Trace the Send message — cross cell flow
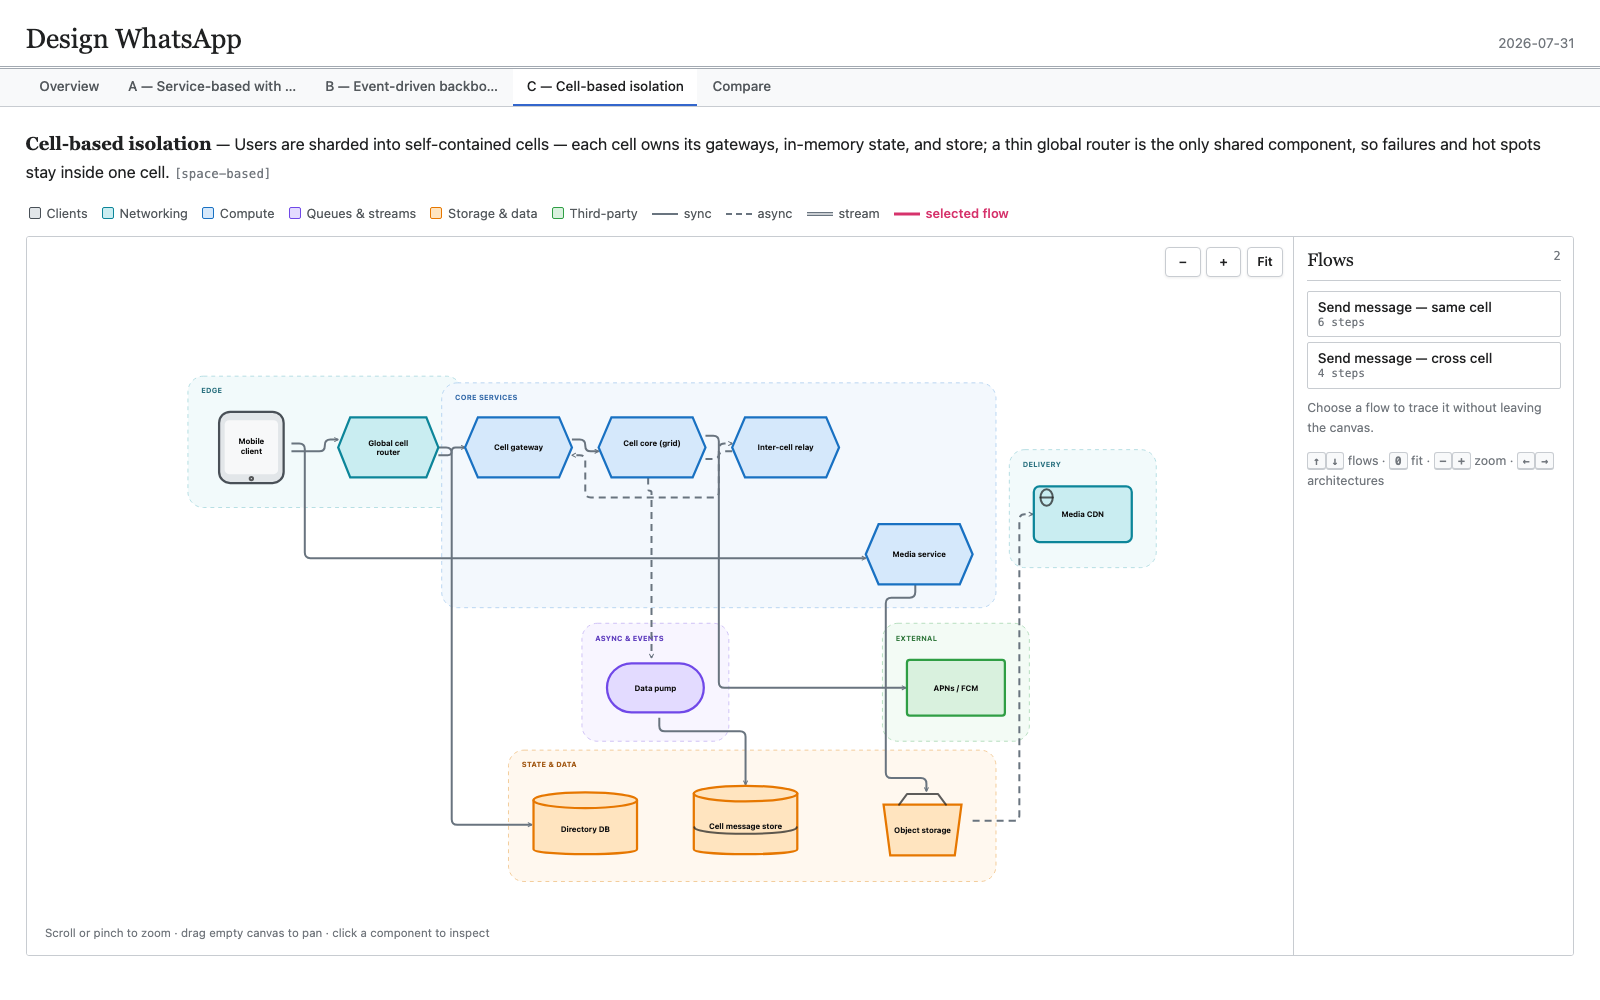Viewport: 1600px width, 1000px height. (1434, 365)
